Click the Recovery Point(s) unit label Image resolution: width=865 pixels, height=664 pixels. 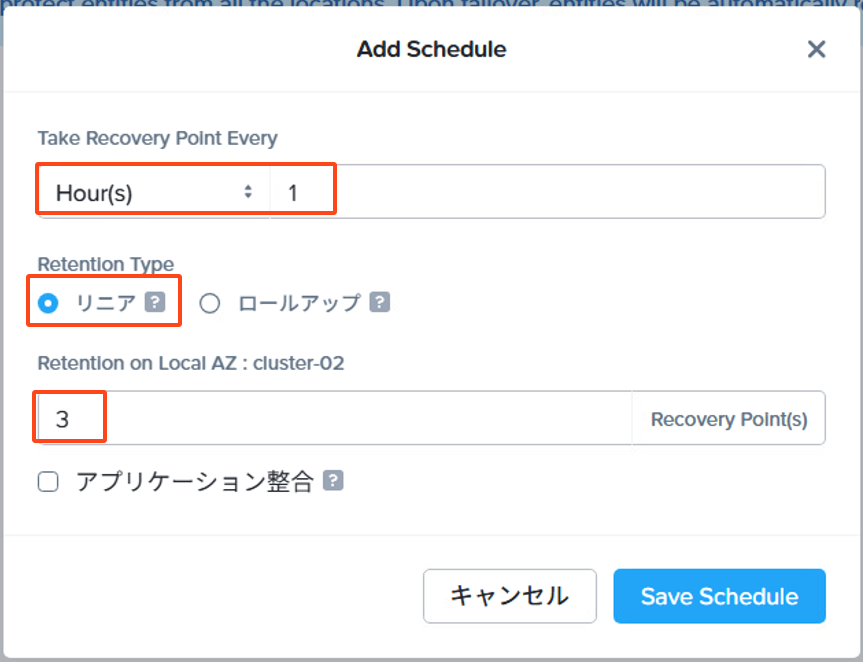click(729, 419)
